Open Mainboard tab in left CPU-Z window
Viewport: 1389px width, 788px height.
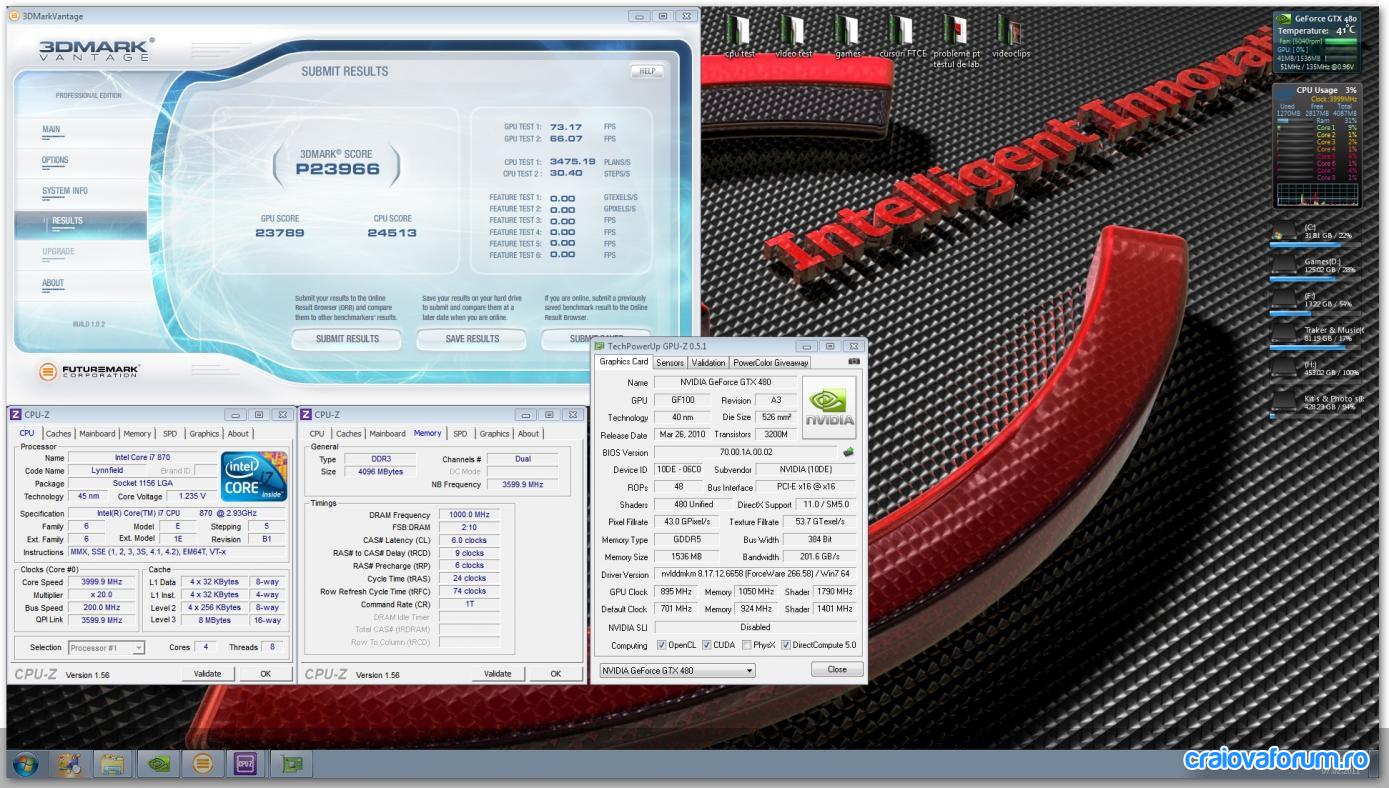[x=98, y=434]
